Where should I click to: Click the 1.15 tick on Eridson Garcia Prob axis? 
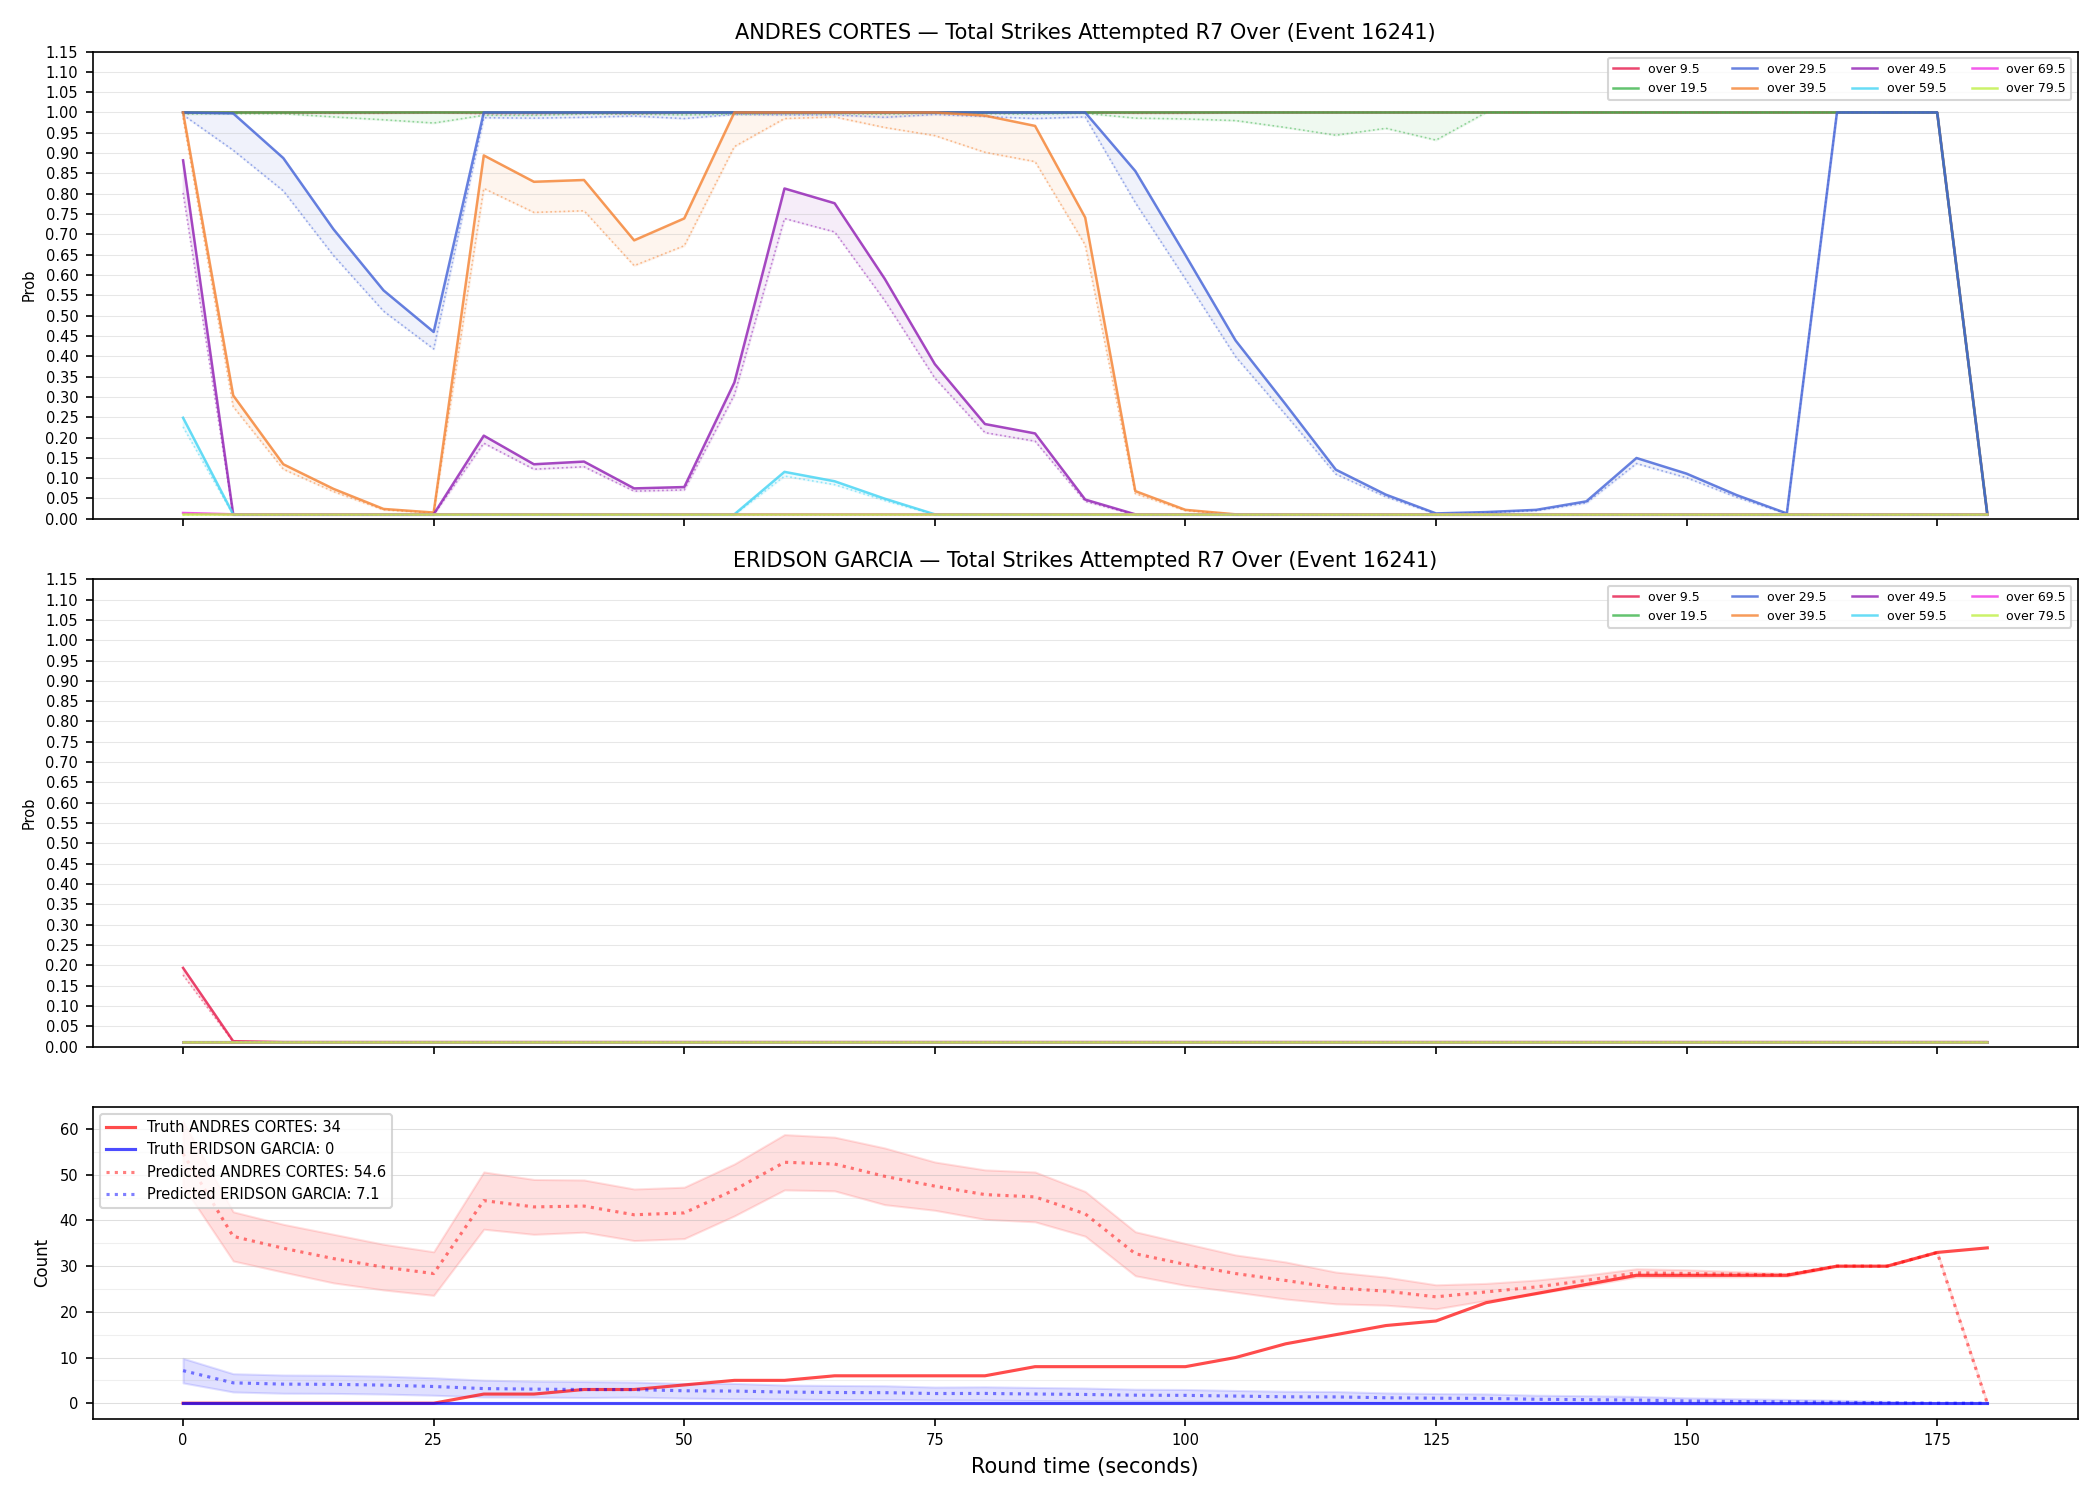point(62,580)
